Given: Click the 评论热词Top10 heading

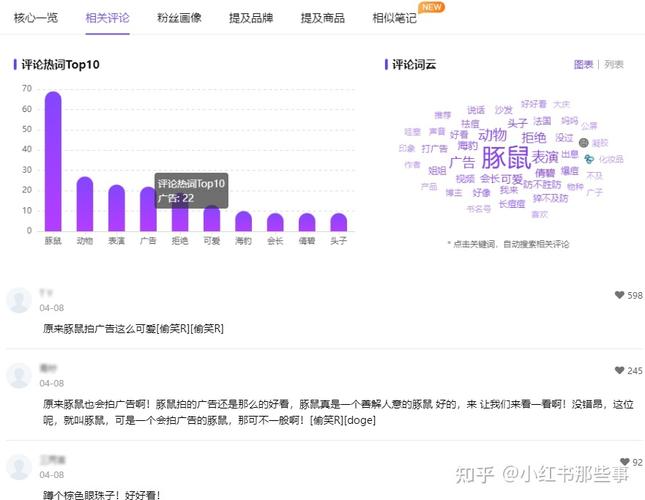Looking at the screenshot, I should pos(60,65).
